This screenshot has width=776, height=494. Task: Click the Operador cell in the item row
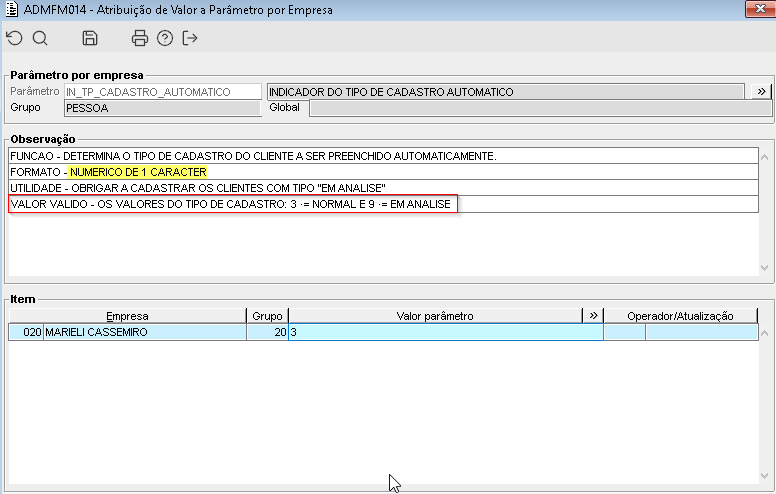[625, 332]
